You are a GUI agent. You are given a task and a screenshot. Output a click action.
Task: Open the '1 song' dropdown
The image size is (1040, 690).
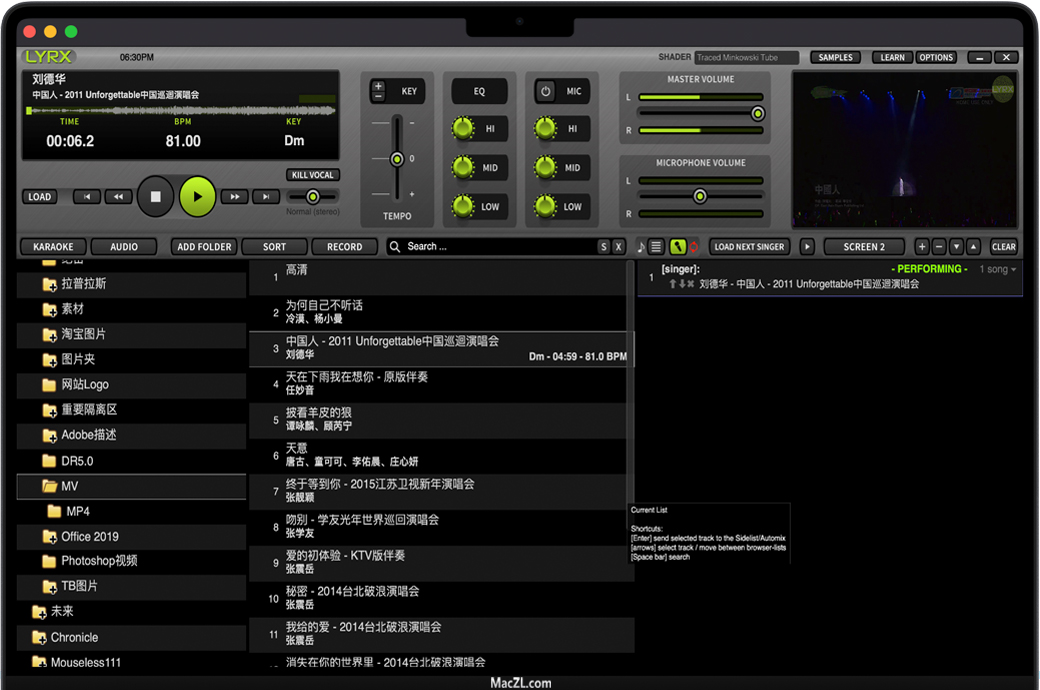(x=997, y=270)
